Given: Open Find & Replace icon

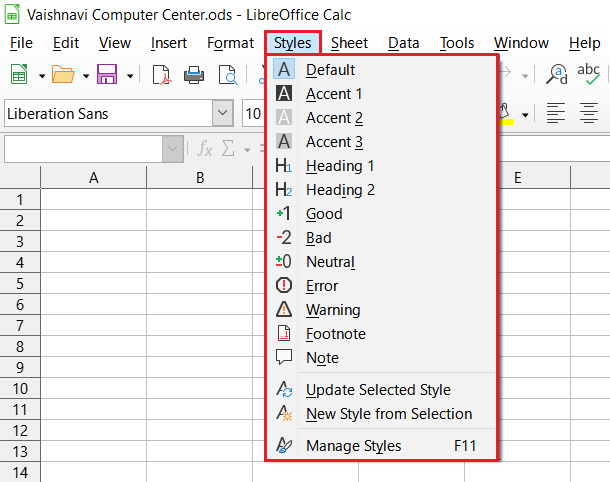Looking at the screenshot, I should pyautogui.click(x=557, y=74).
